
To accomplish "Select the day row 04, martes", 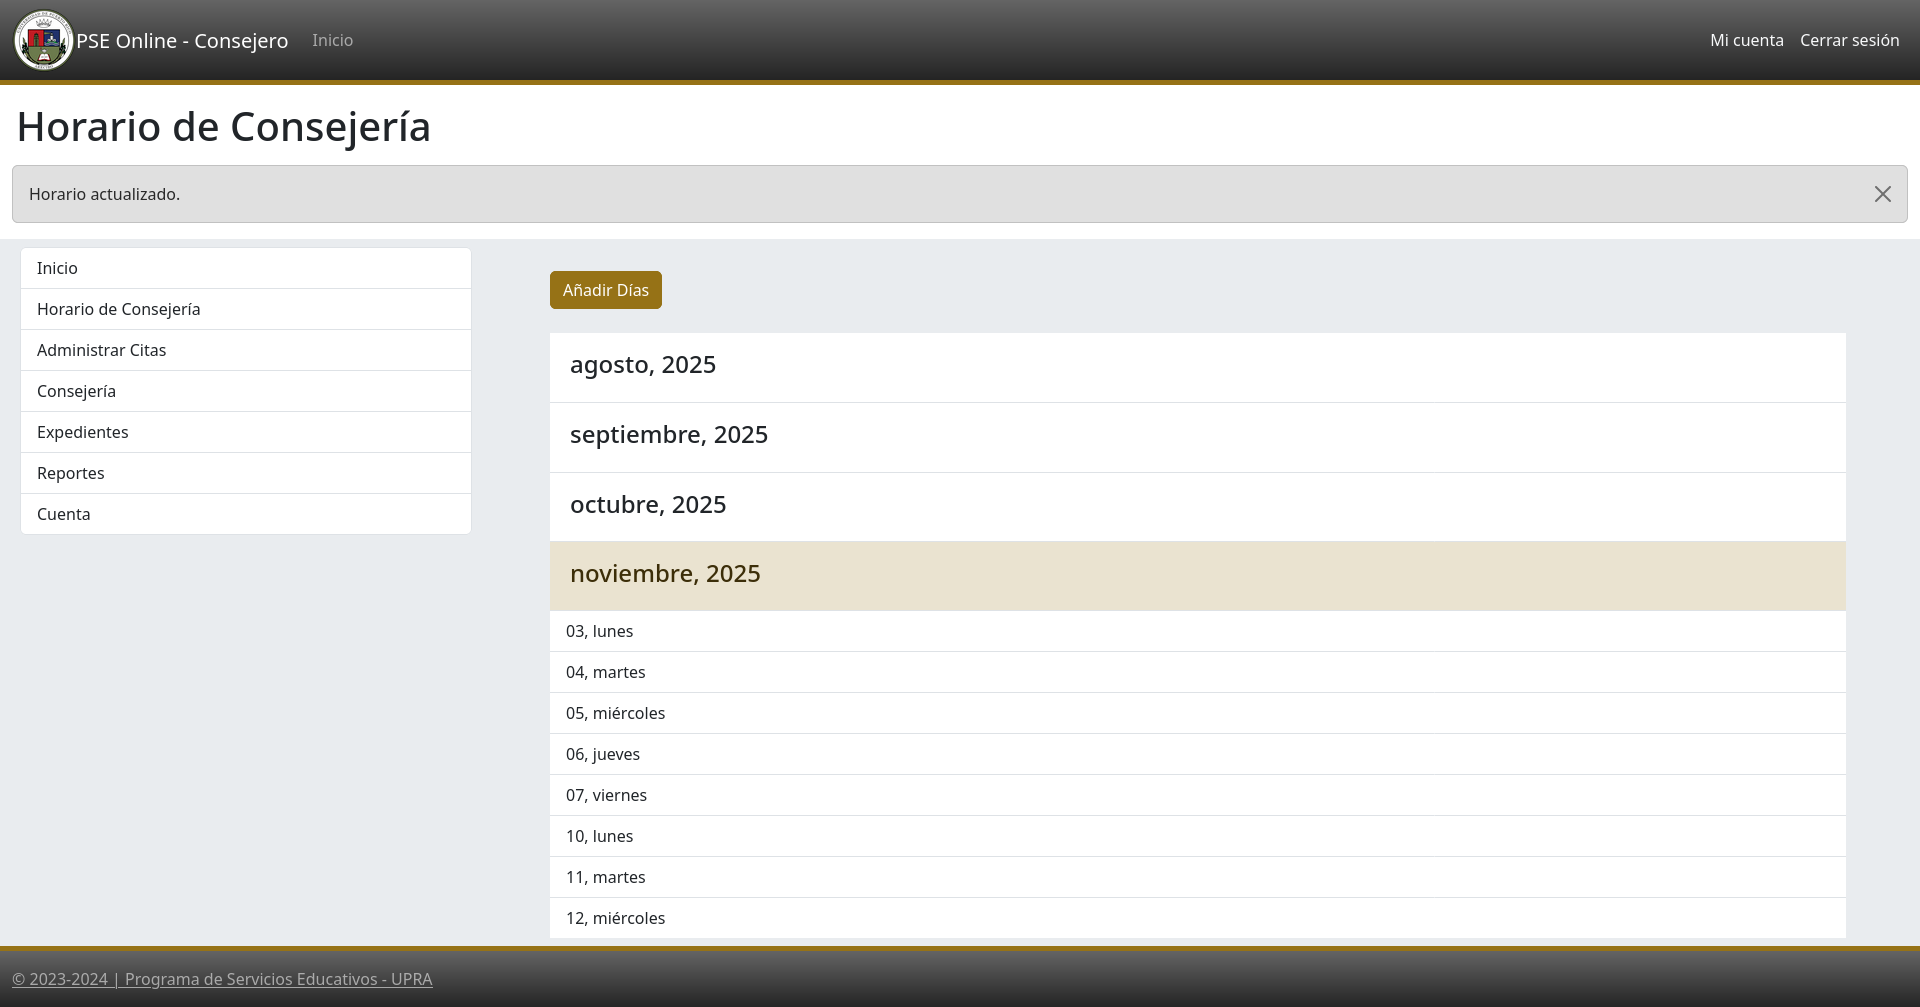I will pos(1197,672).
